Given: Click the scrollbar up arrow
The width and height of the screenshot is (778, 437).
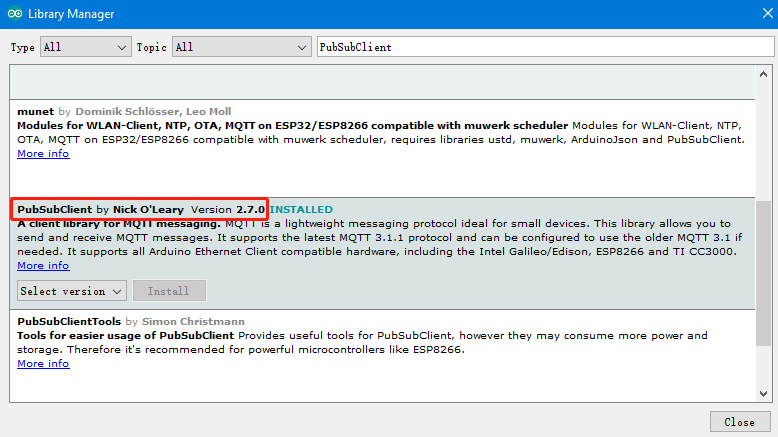Looking at the screenshot, I should (763, 74).
